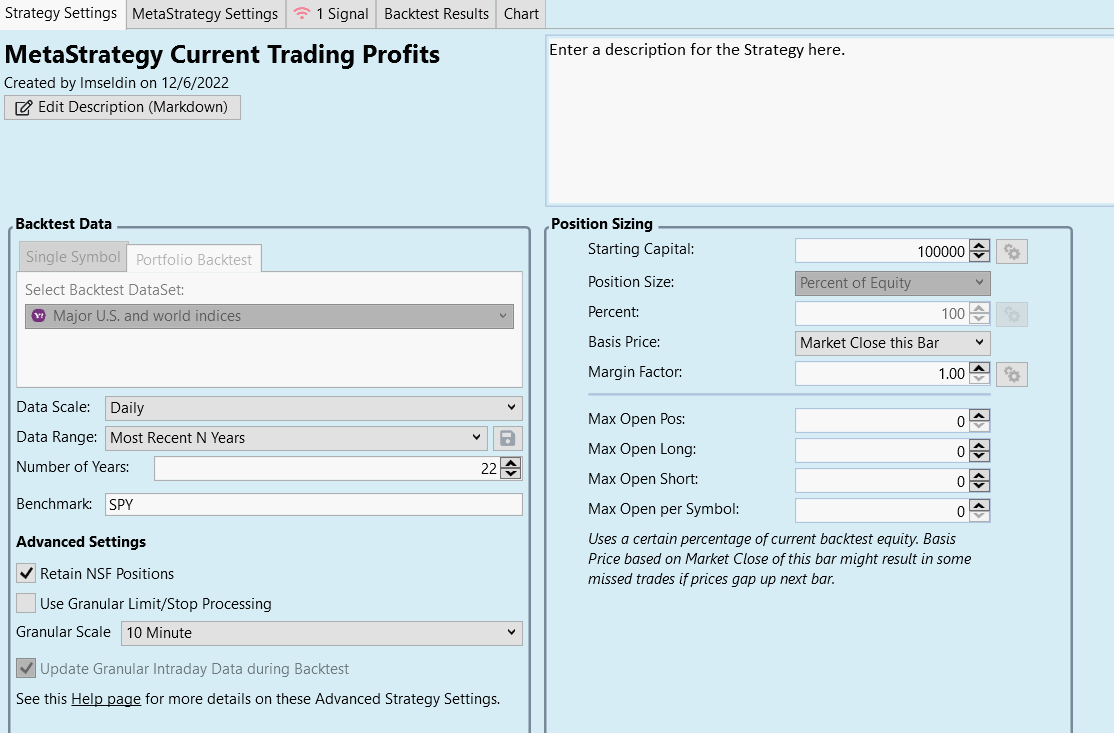Open the Chart tab
Viewport: 1114px width, 733px height.
point(520,14)
